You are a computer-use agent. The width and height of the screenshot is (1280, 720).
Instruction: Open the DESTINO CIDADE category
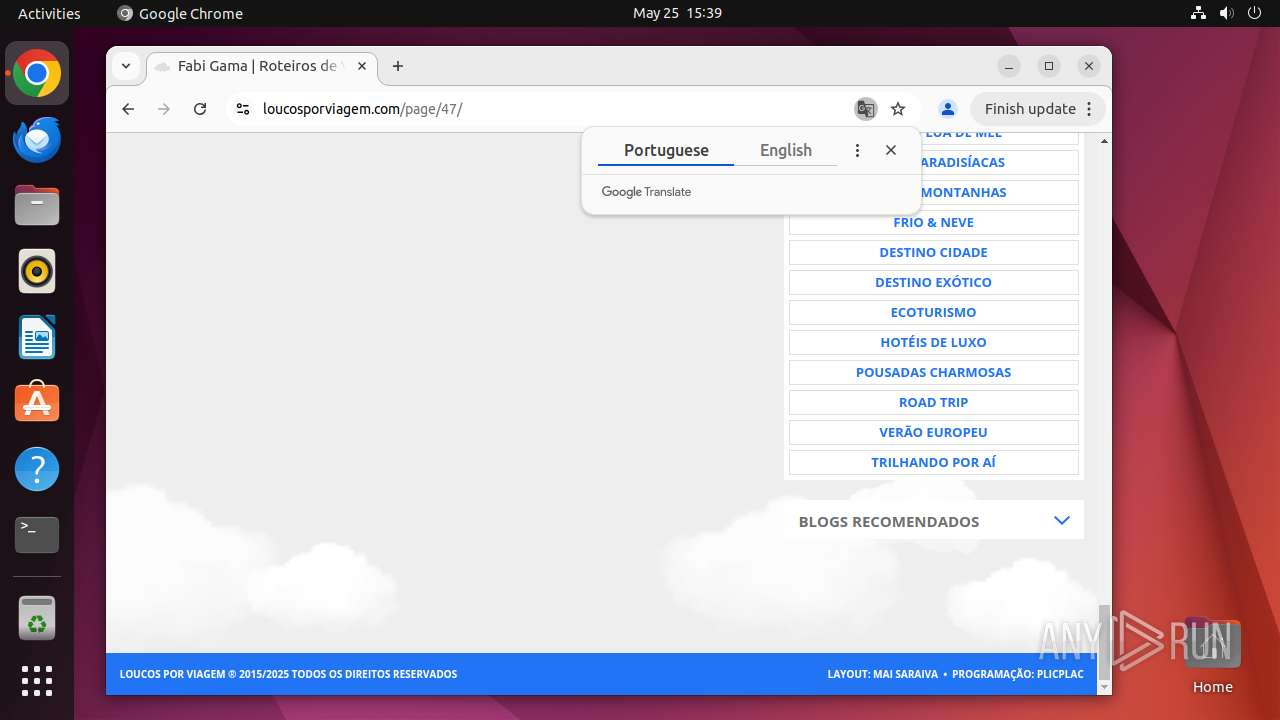934,252
